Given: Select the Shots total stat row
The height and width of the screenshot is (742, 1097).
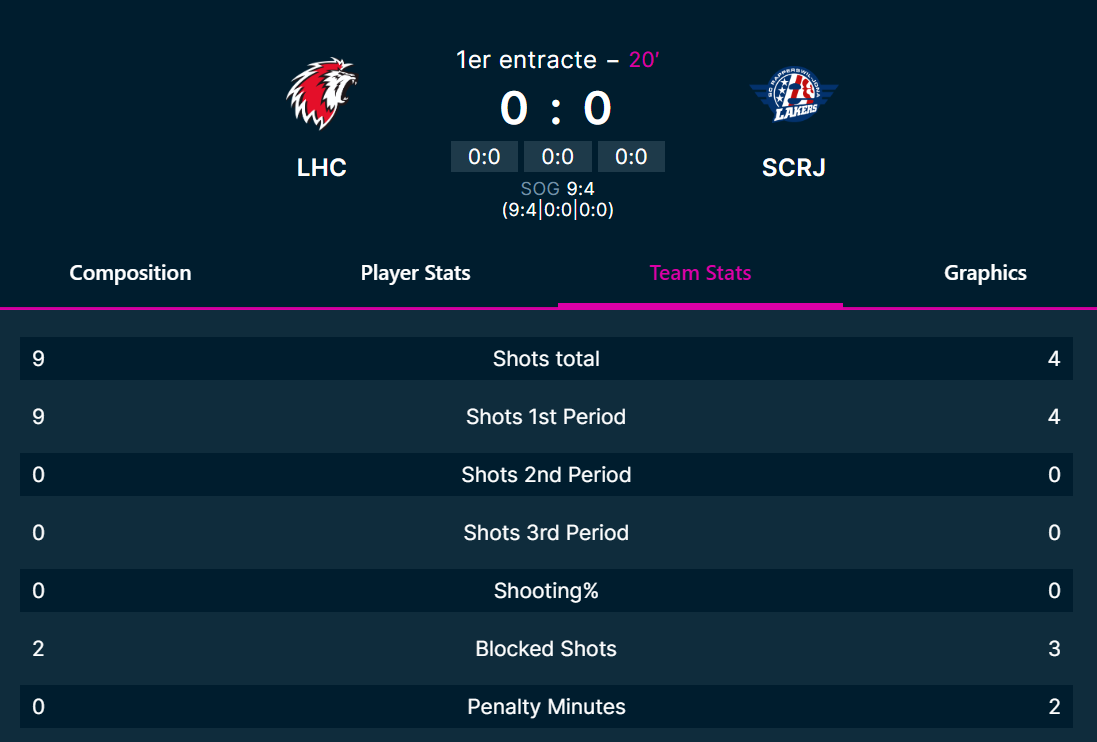Looking at the screenshot, I should point(546,358).
